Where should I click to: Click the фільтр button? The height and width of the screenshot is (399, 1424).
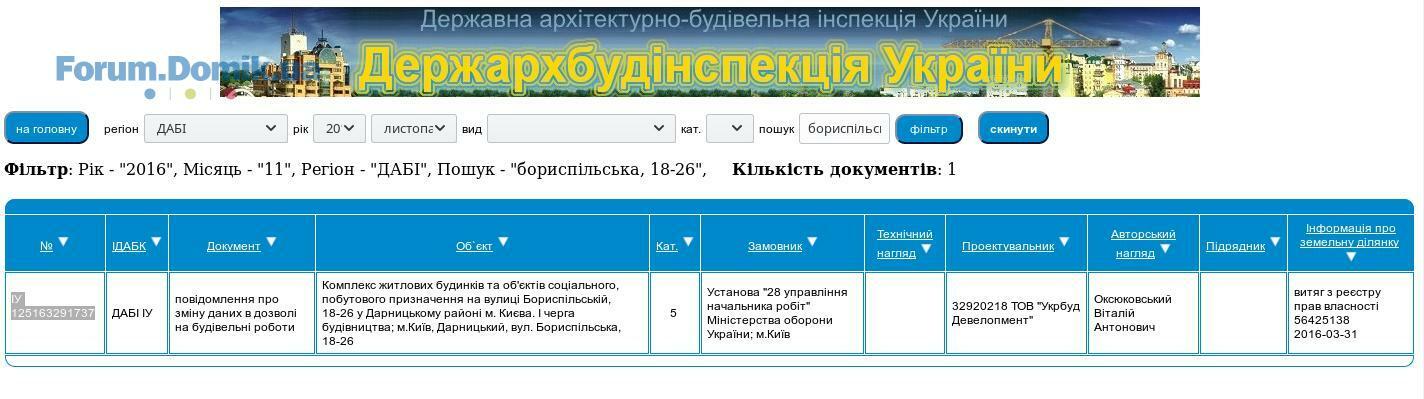pos(929,128)
